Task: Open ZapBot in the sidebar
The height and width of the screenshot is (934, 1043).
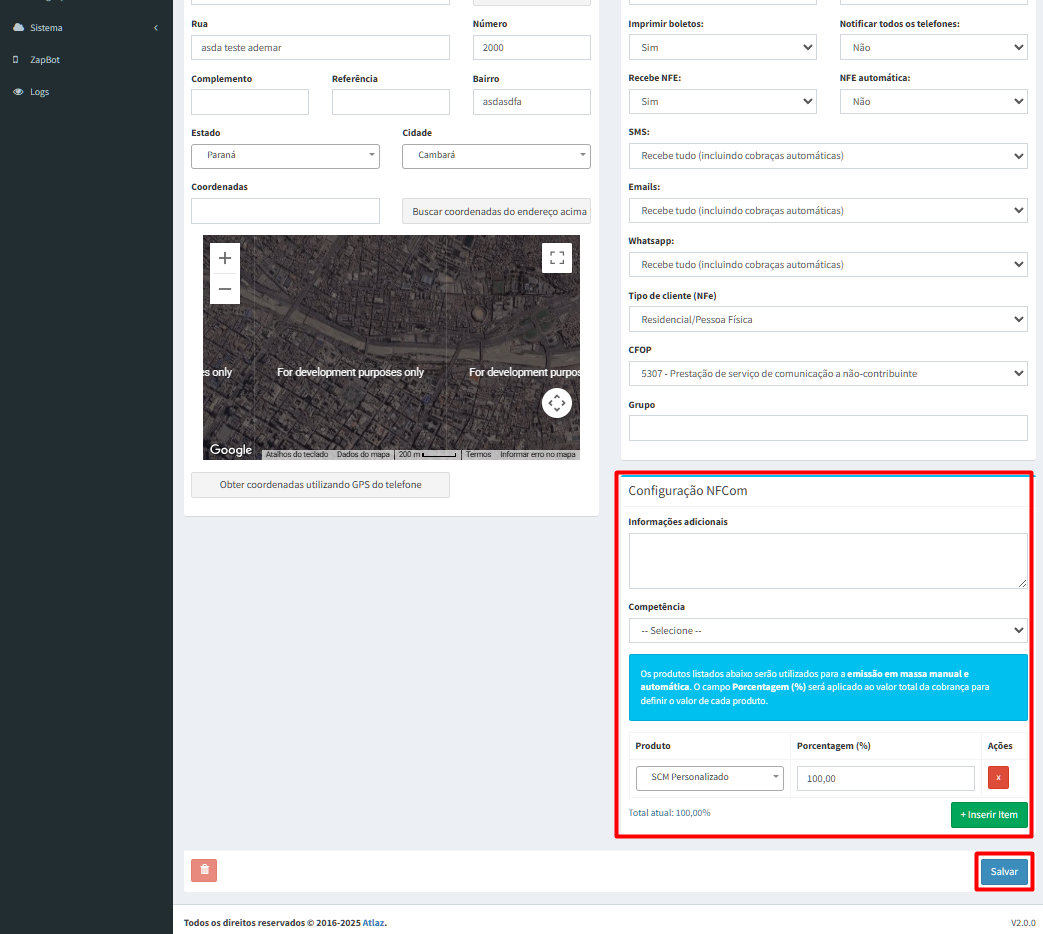Action: [45, 60]
